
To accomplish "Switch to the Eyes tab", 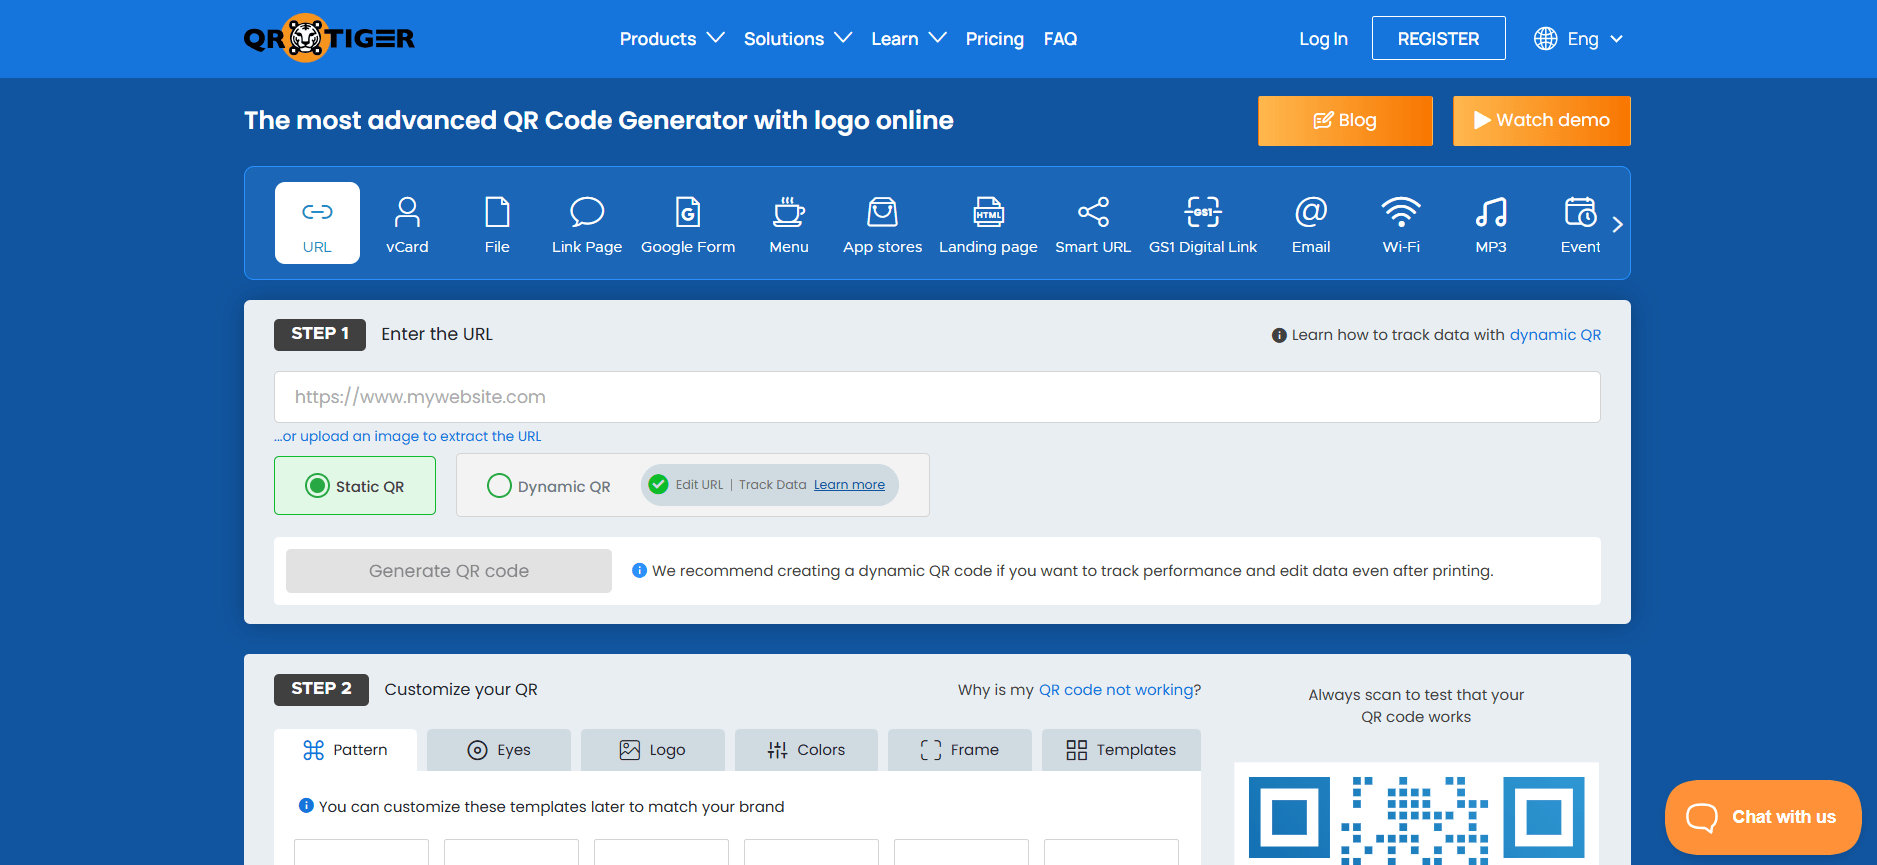I will [499, 750].
